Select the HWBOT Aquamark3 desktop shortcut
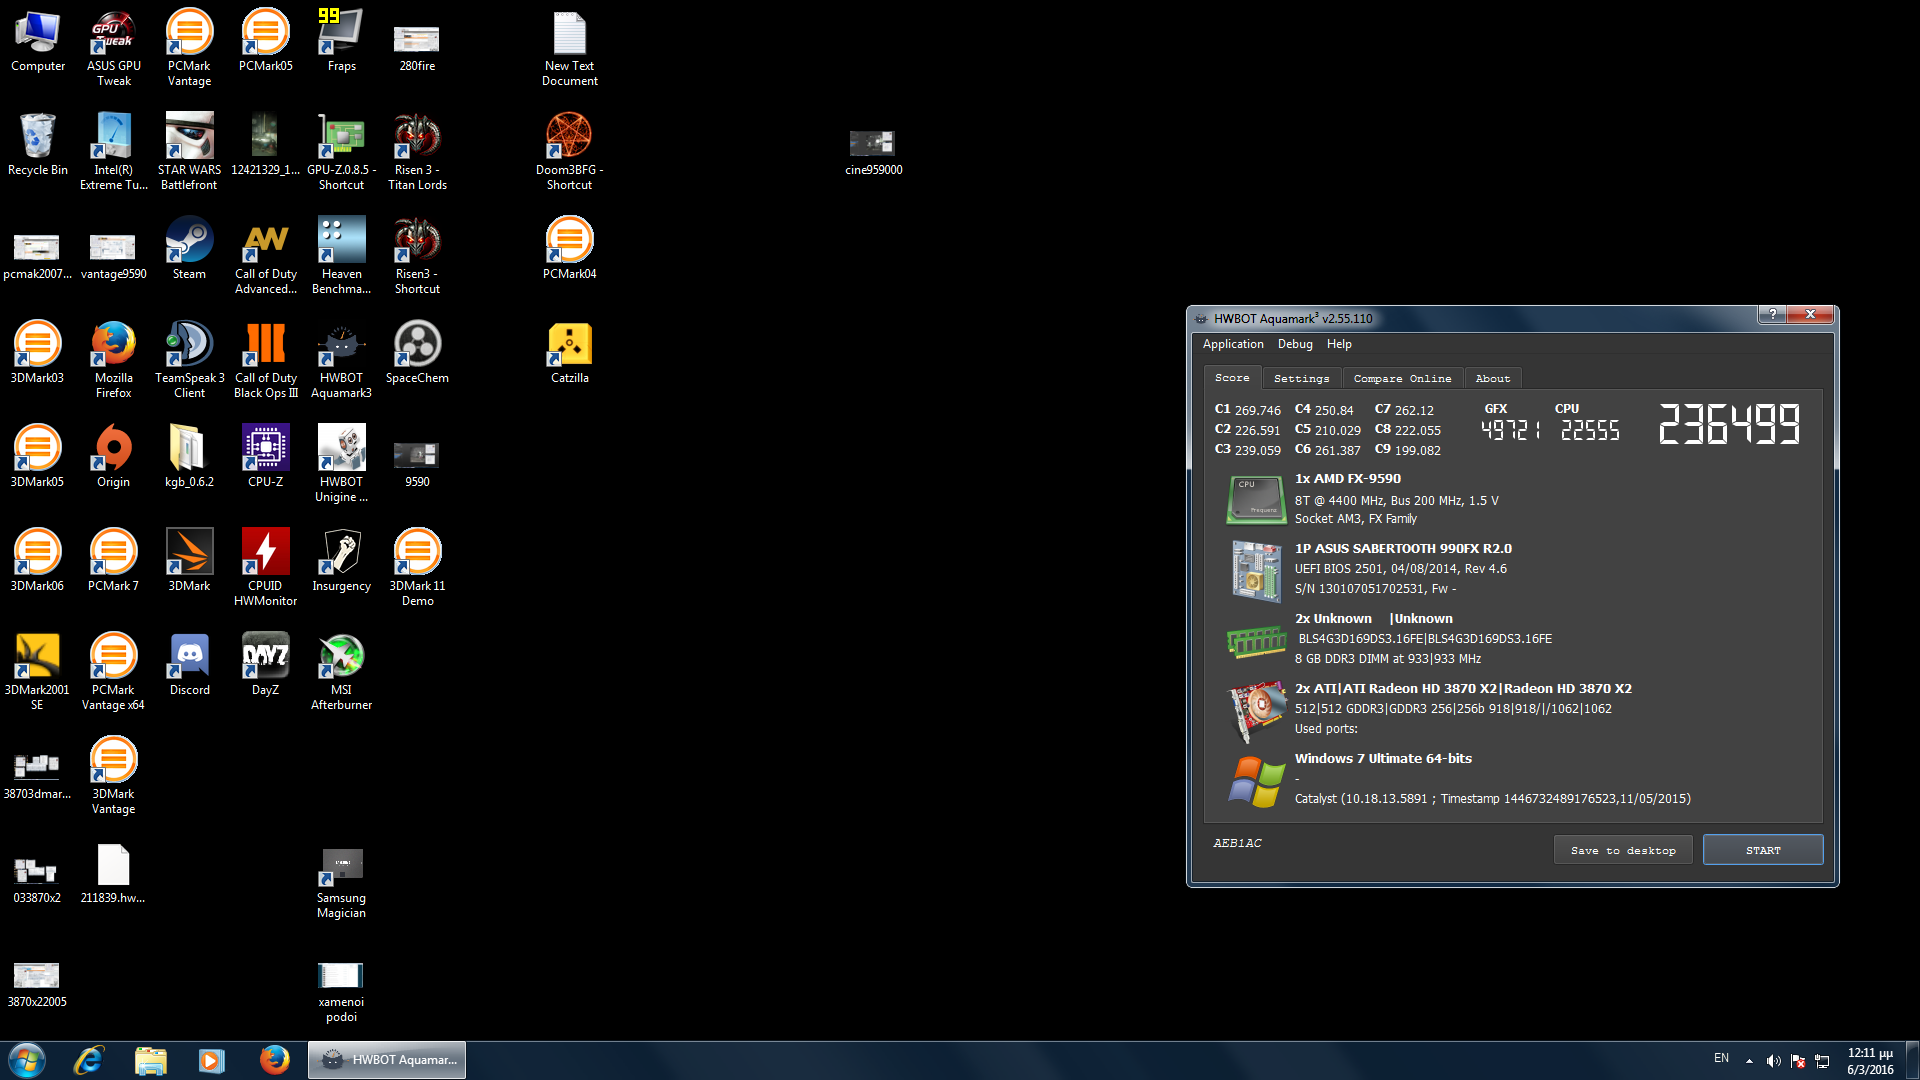The height and width of the screenshot is (1080, 1920). click(x=341, y=359)
